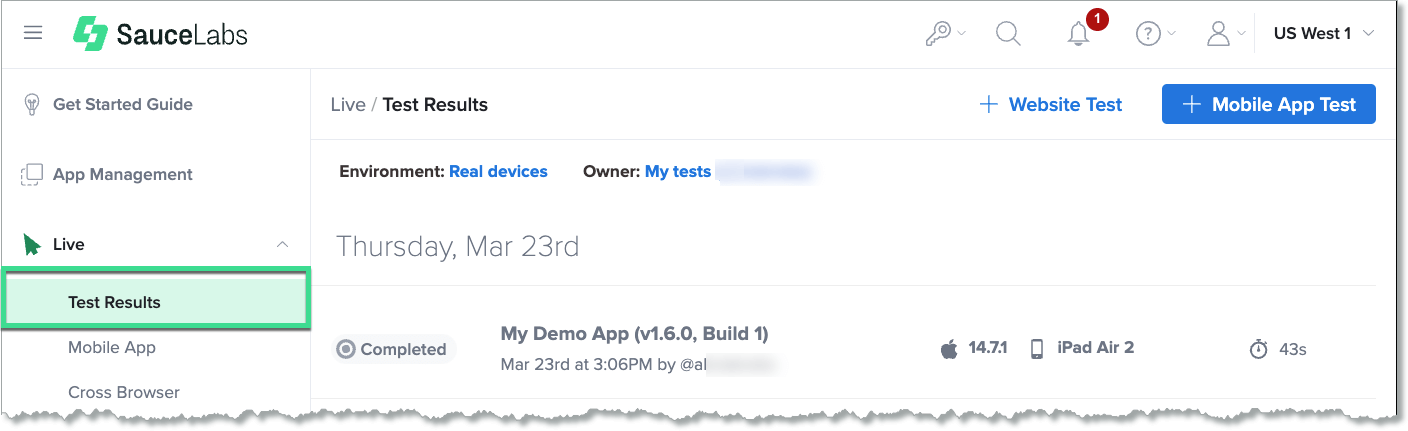
Task: Open the access key icon menu
Action: coord(938,34)
